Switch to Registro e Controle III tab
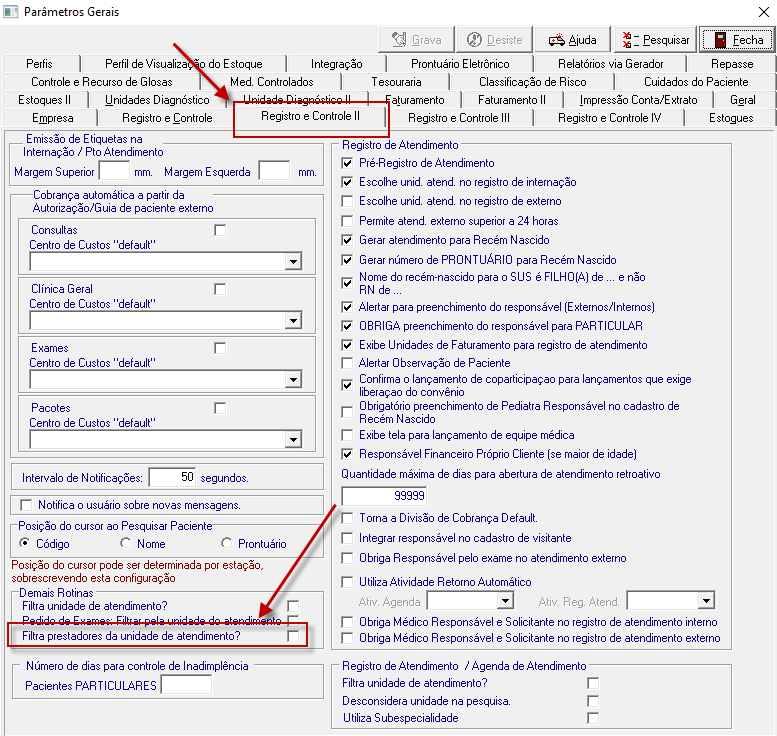777x736 pixels. click(458, 118)
